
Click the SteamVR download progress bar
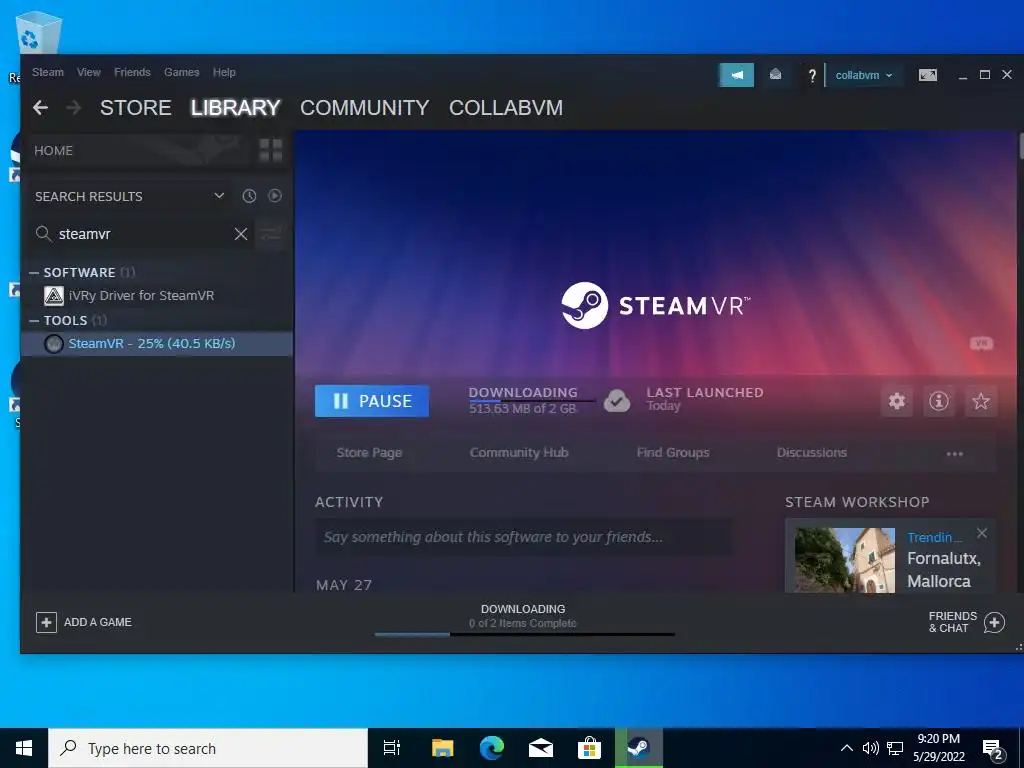click(x=532, y=401)
